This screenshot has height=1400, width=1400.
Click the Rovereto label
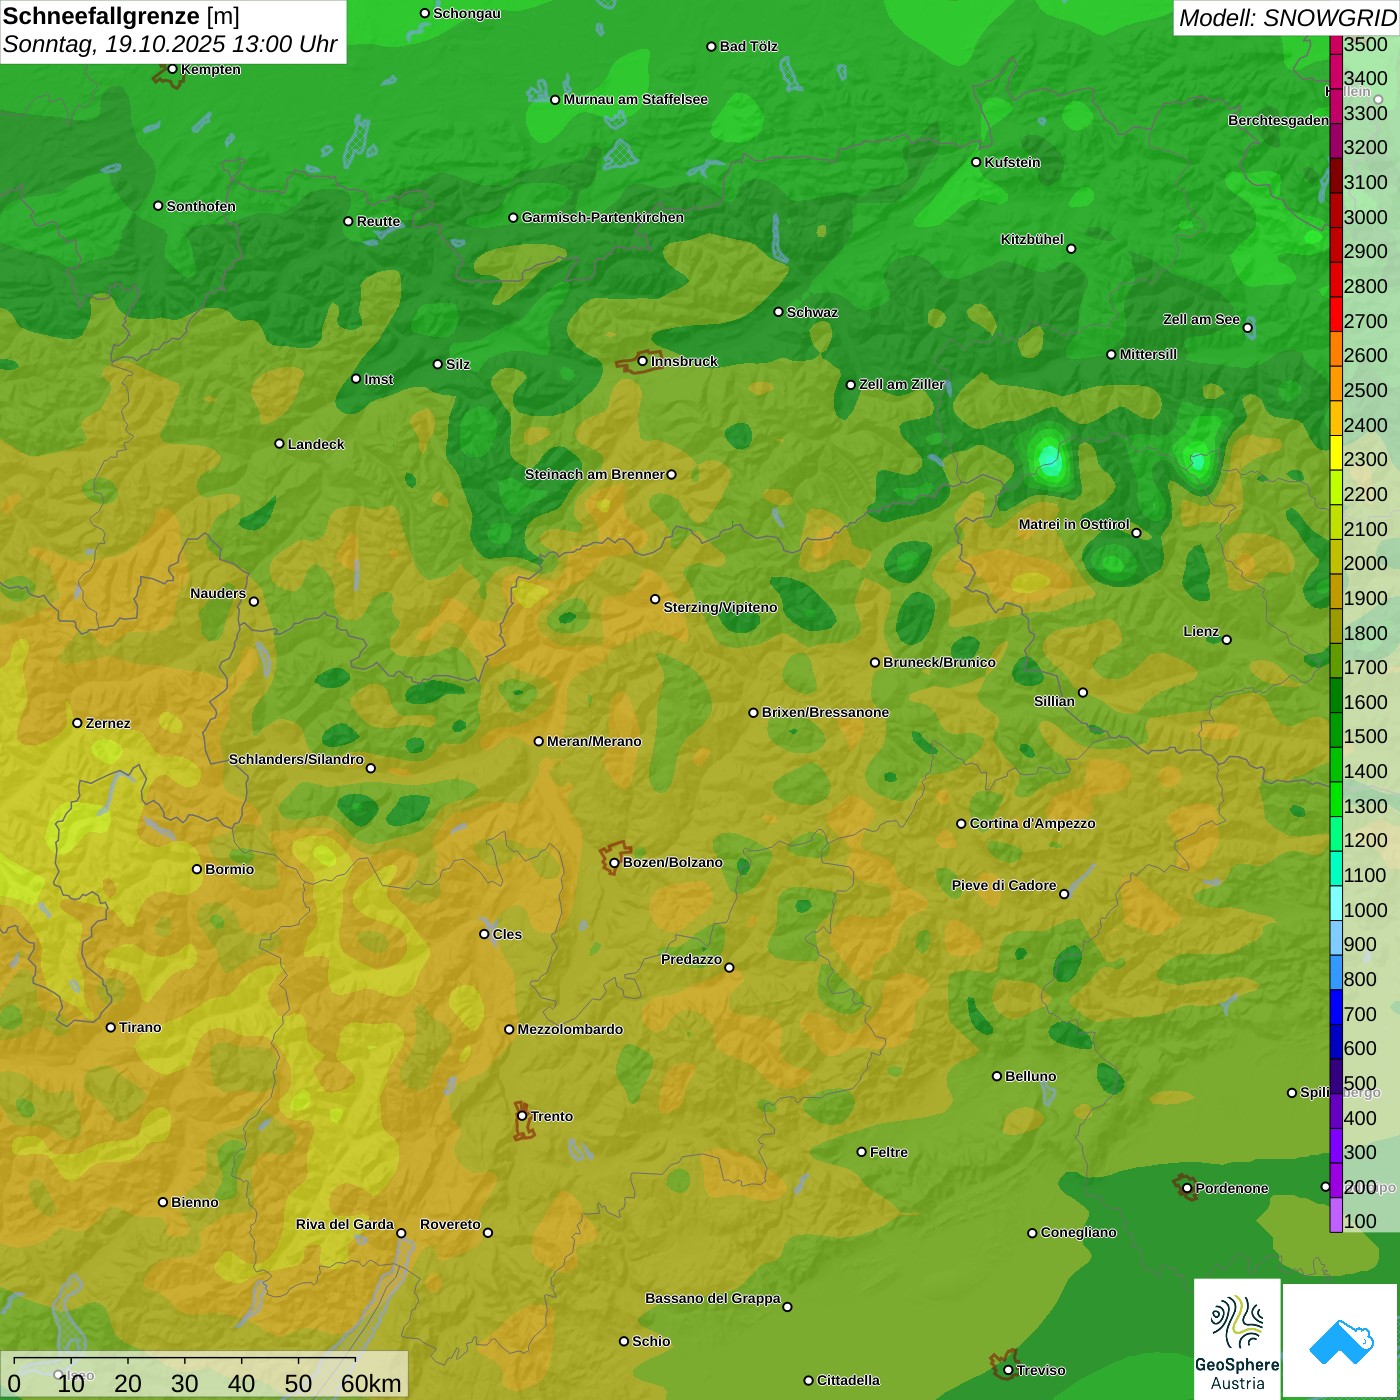(450, 1224)
